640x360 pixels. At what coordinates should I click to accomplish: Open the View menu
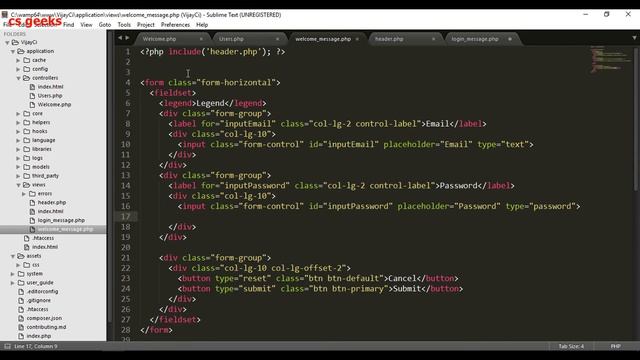86,25
